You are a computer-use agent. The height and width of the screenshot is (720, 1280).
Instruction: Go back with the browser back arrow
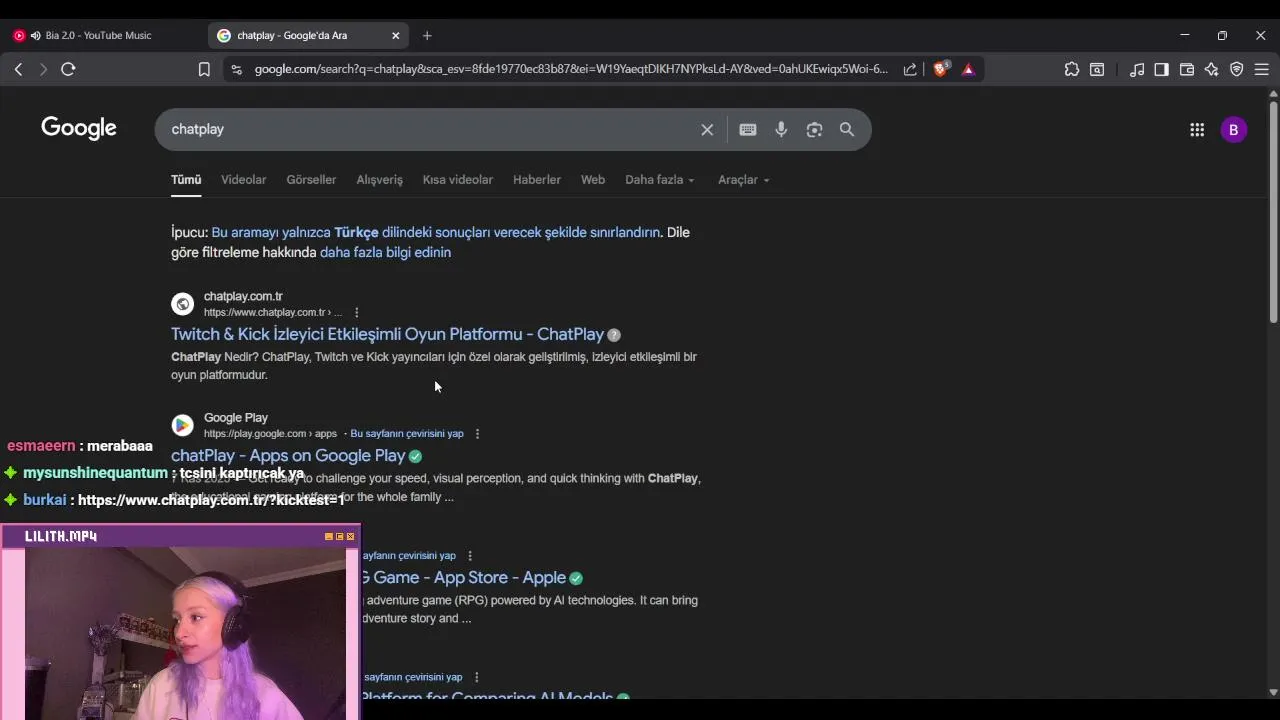tap(18, 69)
